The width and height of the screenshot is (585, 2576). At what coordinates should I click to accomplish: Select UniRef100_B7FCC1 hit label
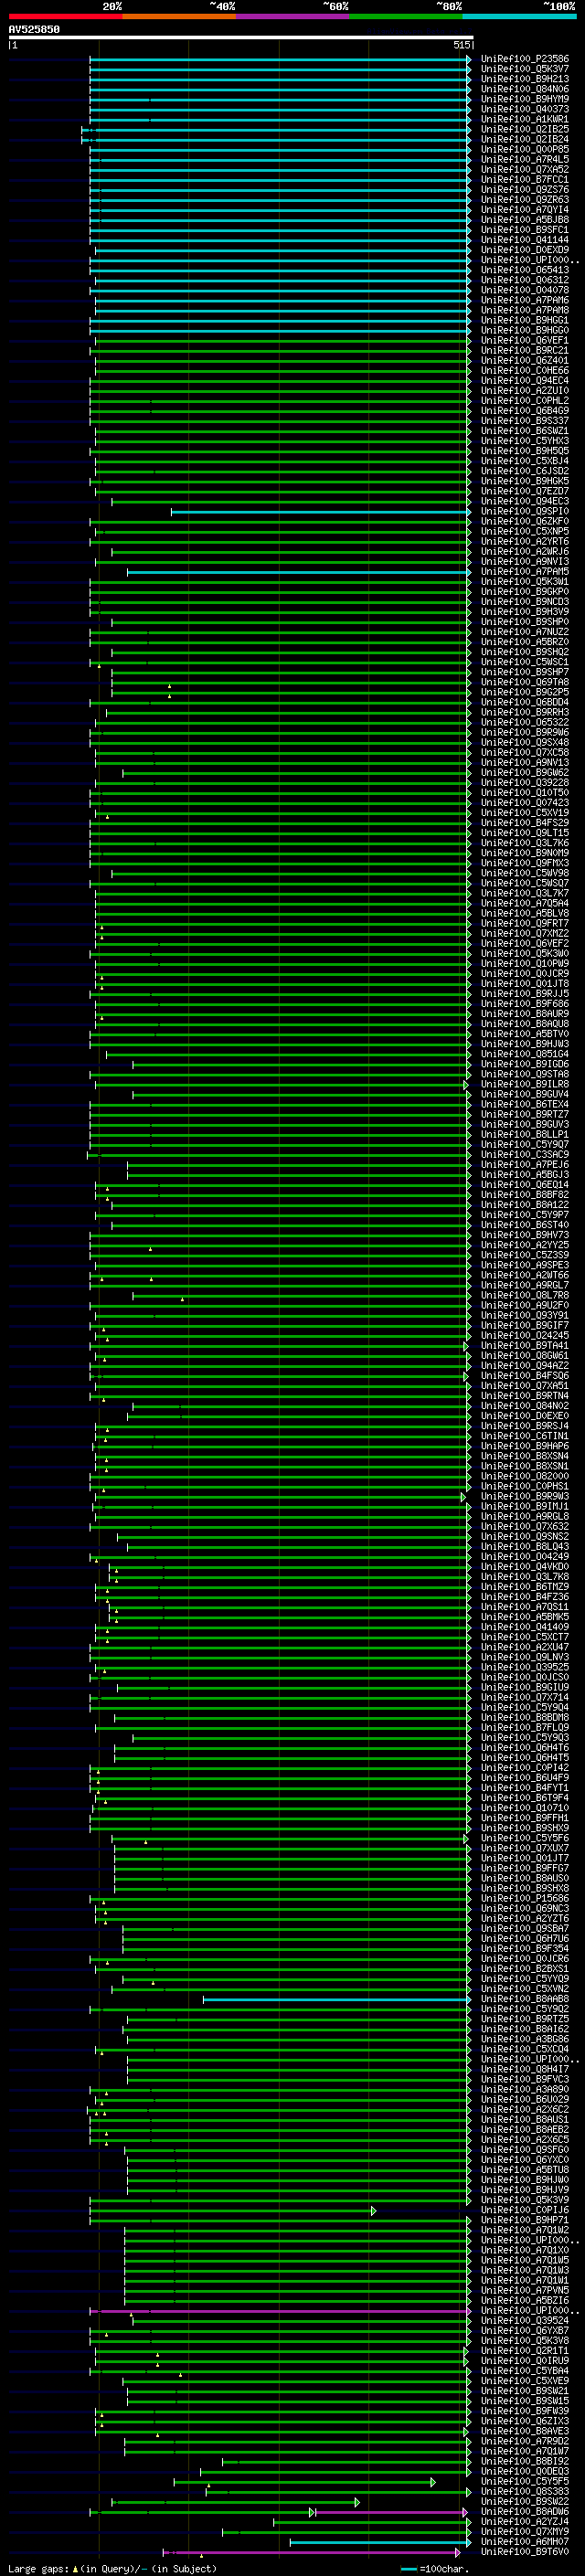pyautogui.click(x=525, y=179)
